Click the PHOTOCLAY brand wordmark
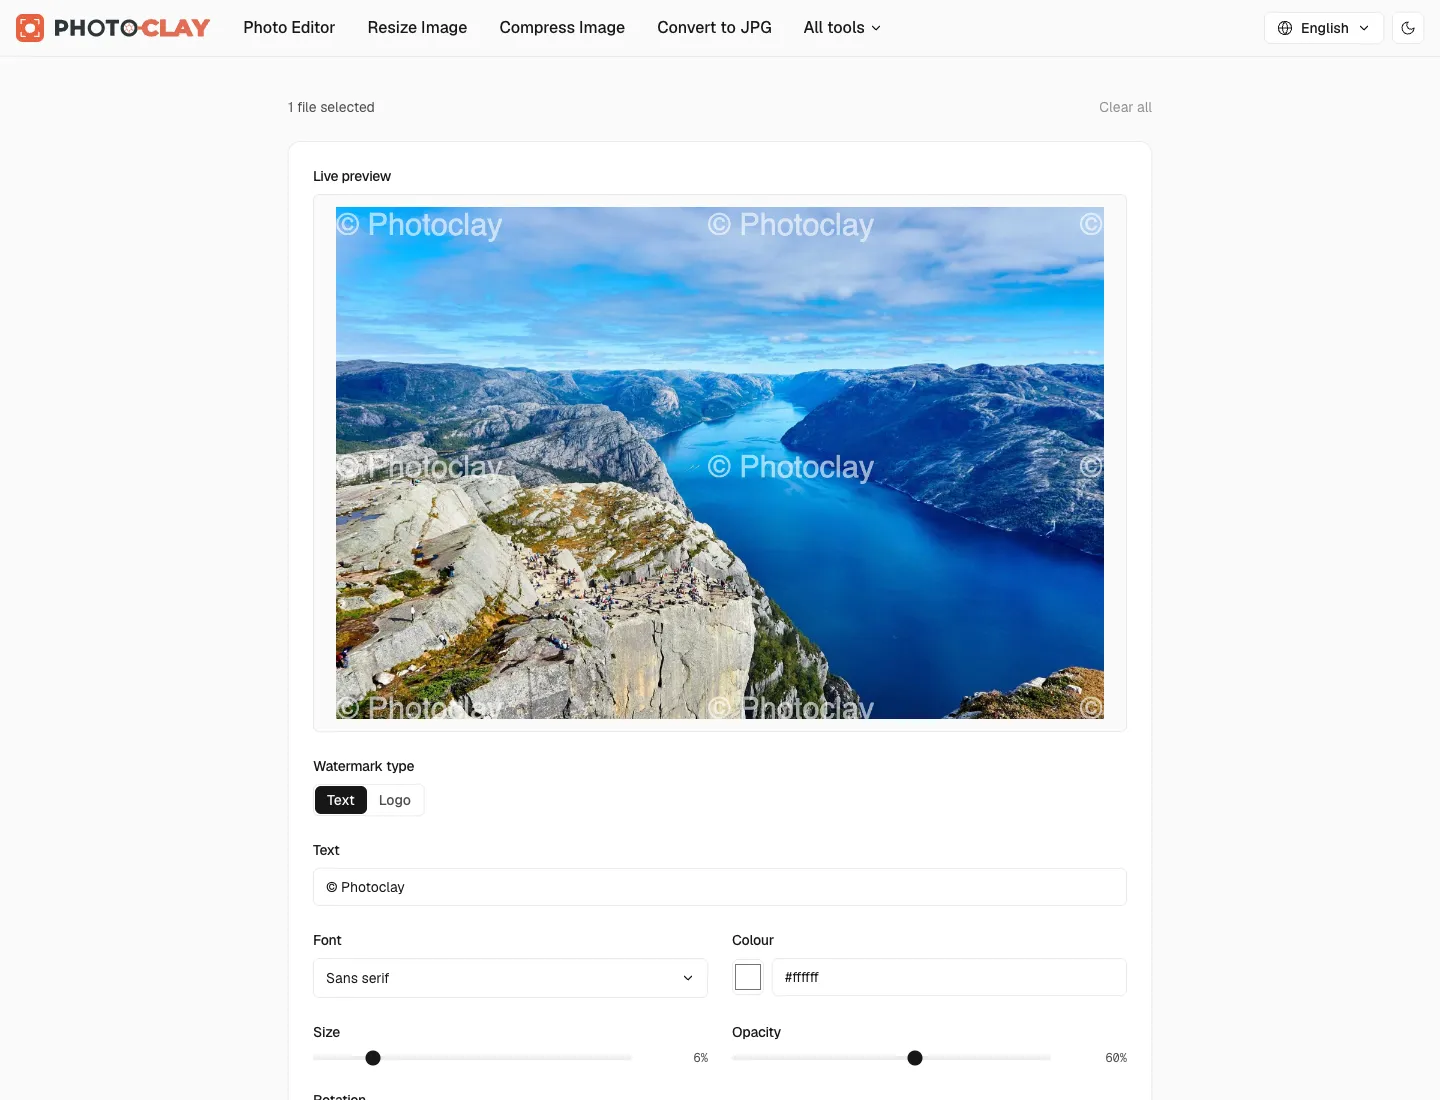 click(x=132, y=28)
